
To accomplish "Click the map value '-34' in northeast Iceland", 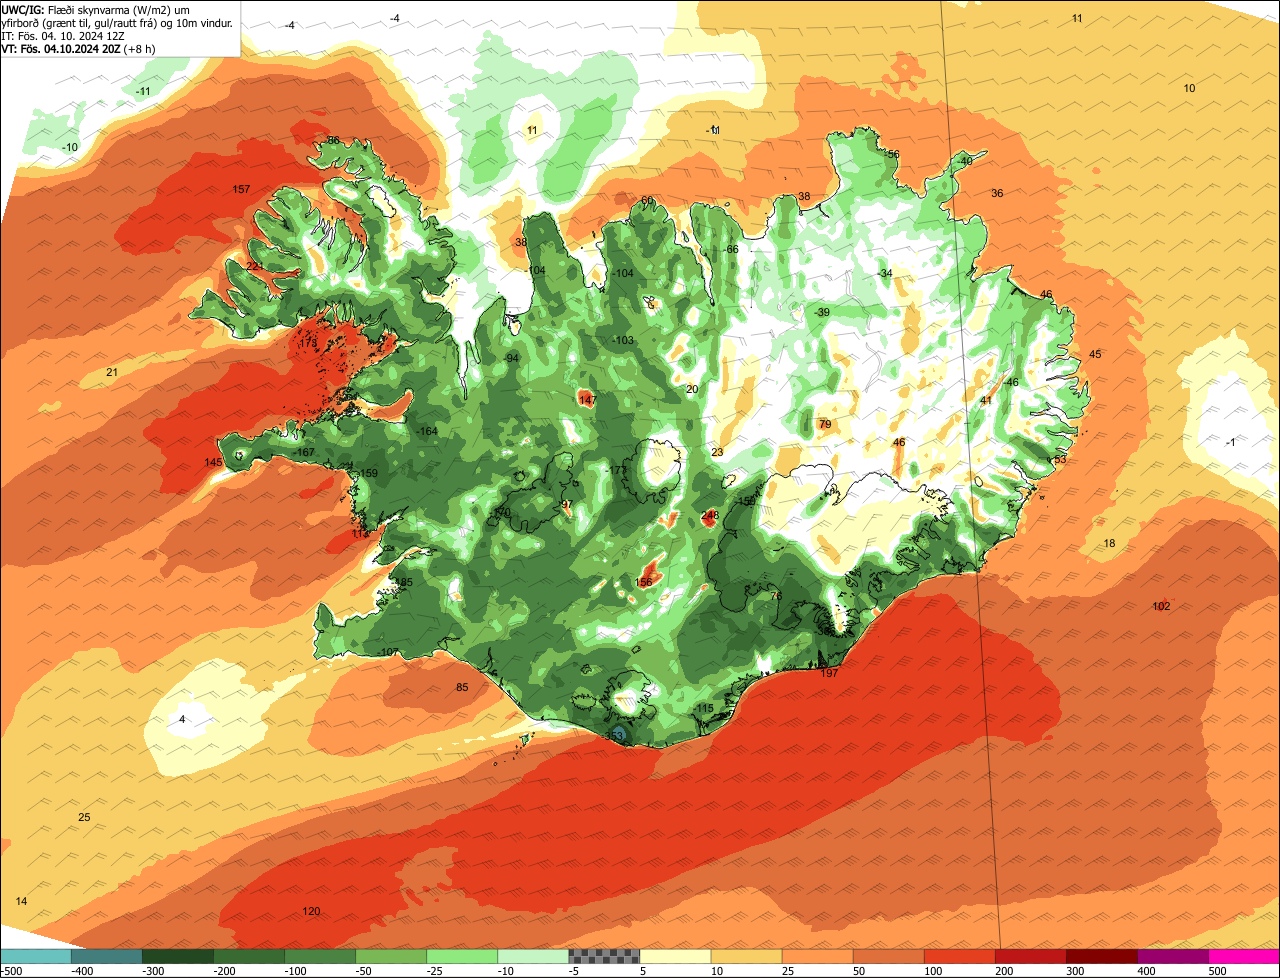I will (x=884, y=274).
